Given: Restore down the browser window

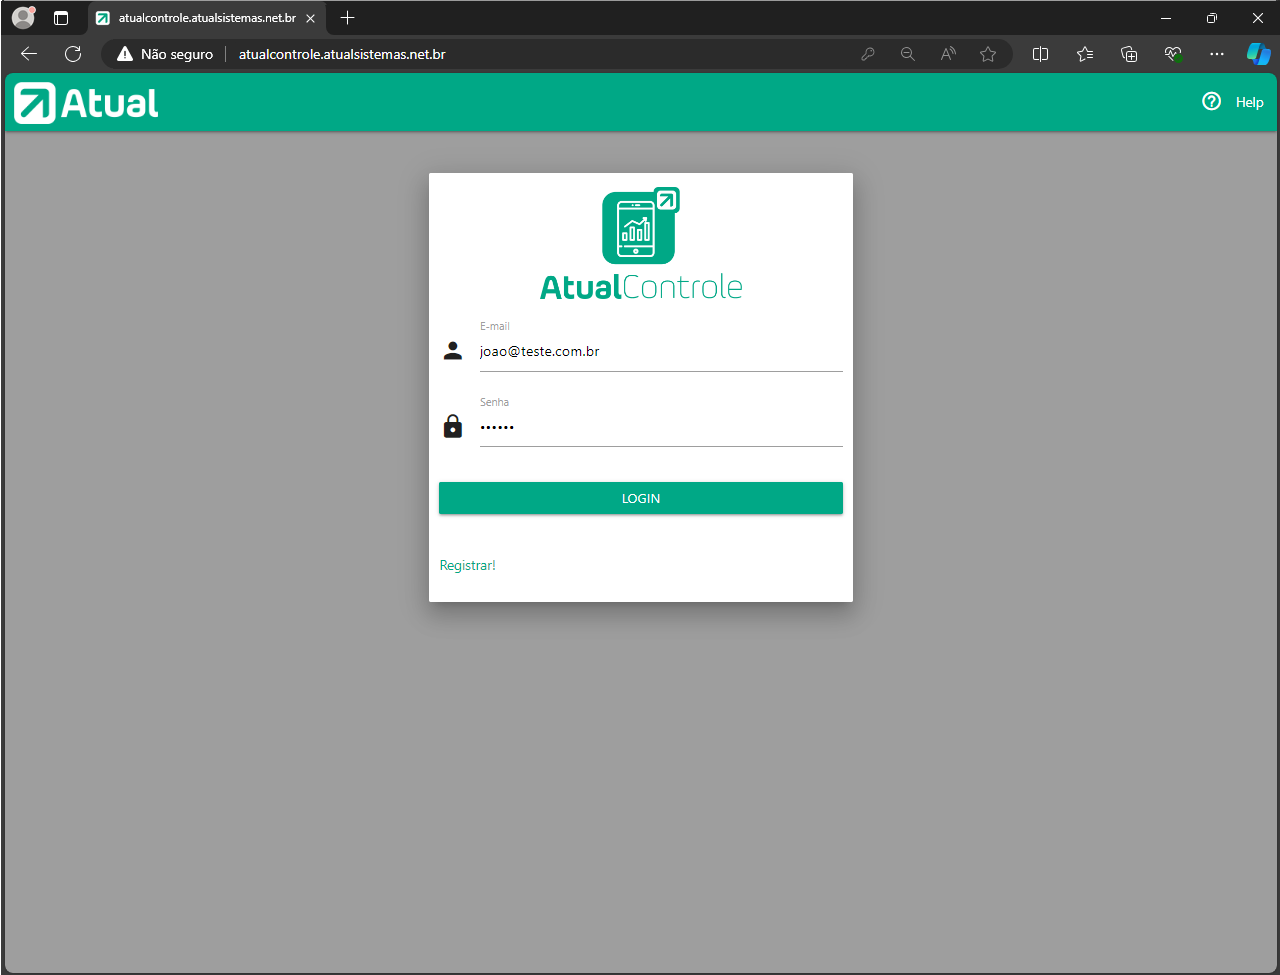Looking at the screenshot, I should click(1212, 18).
